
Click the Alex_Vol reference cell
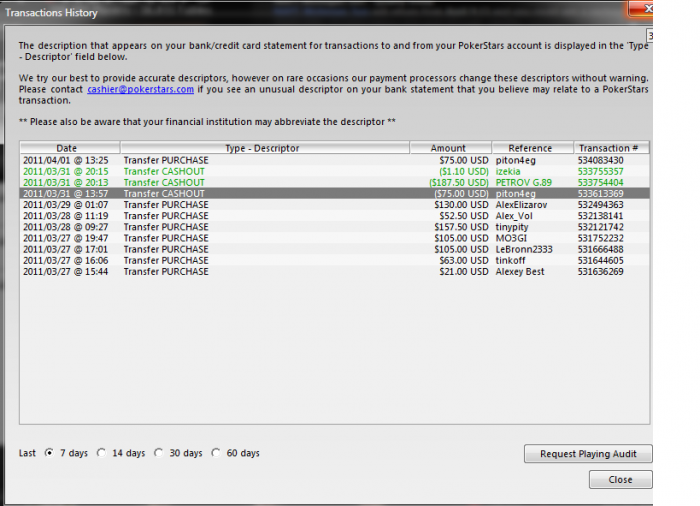[514, 216]
